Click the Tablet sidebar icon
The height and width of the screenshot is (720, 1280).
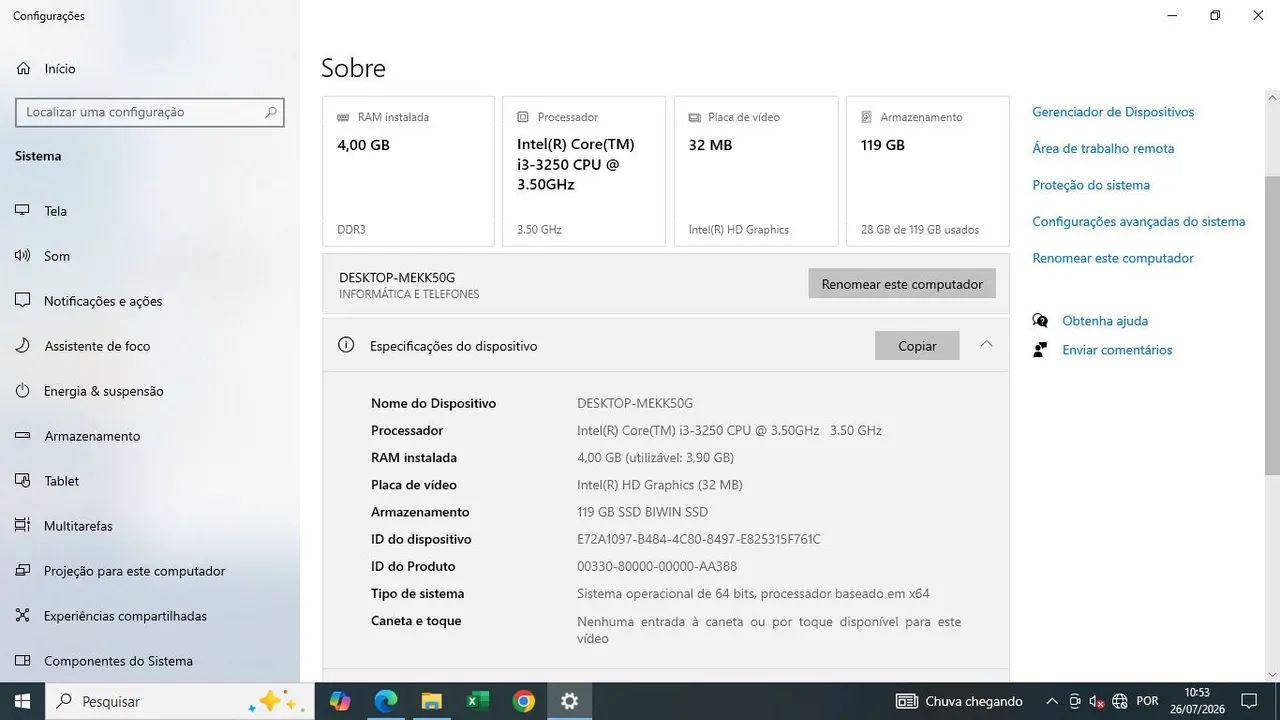22,481
